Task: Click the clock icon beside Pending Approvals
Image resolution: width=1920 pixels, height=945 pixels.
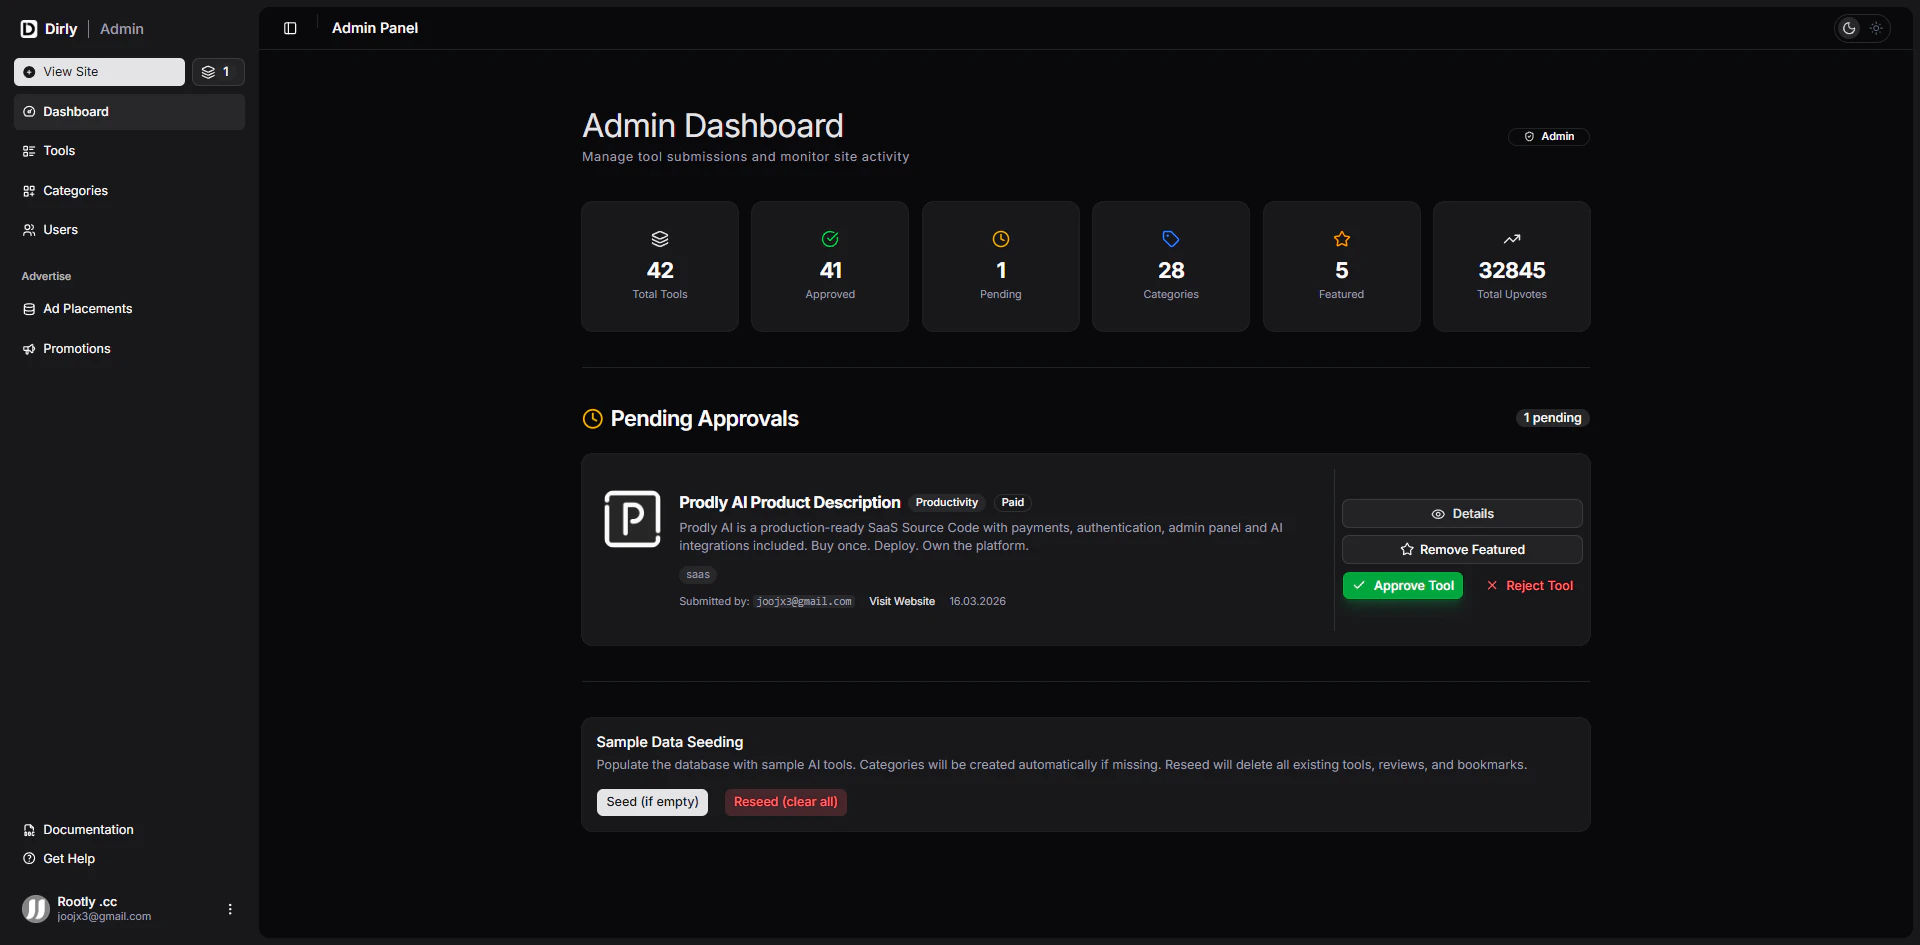Action: [x=593, y=419]
